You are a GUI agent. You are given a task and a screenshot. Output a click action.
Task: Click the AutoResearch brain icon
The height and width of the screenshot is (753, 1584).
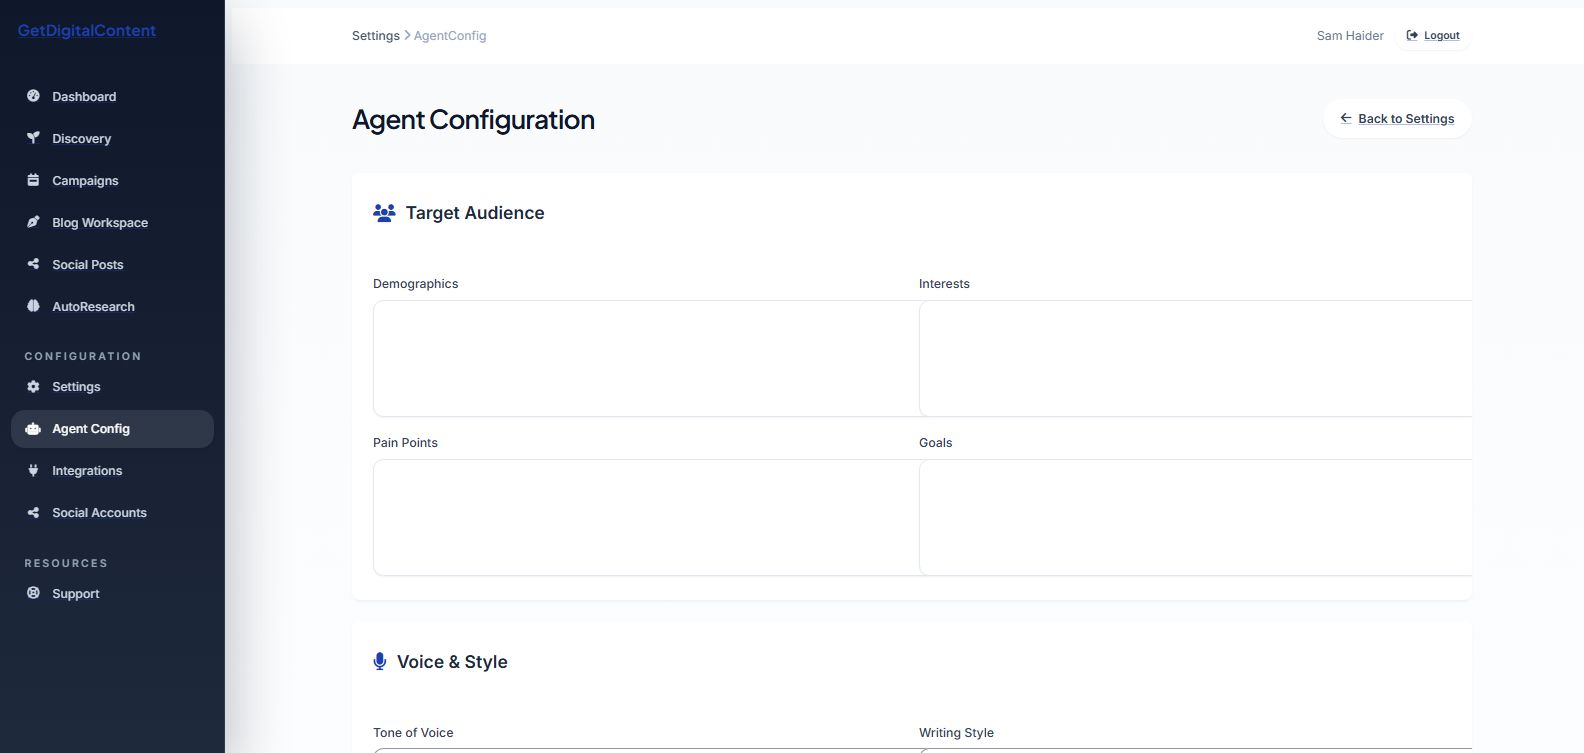[x=33, y=306]
